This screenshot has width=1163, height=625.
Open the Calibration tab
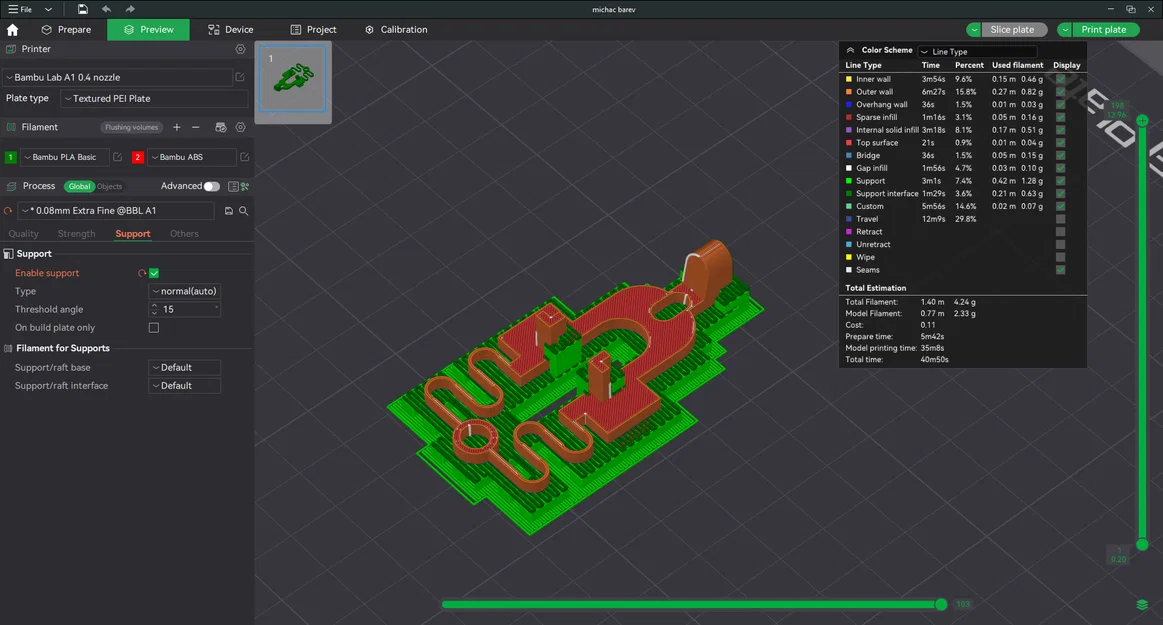point(396,30)
